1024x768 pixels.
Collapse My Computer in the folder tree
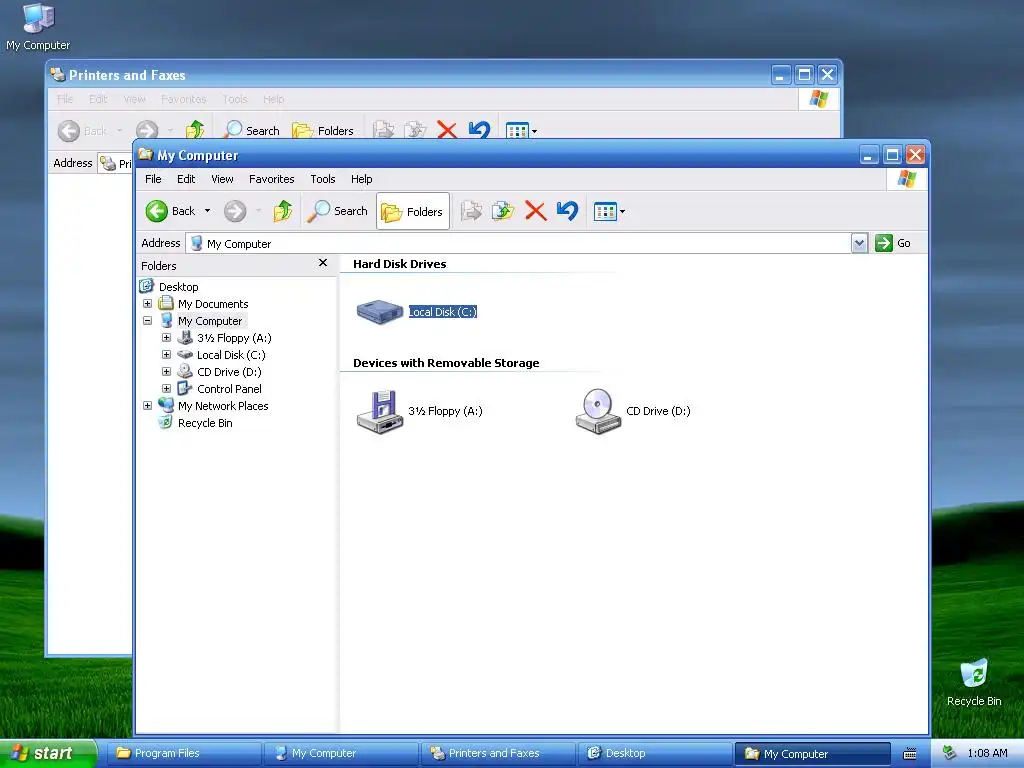[x=148, y=321]
